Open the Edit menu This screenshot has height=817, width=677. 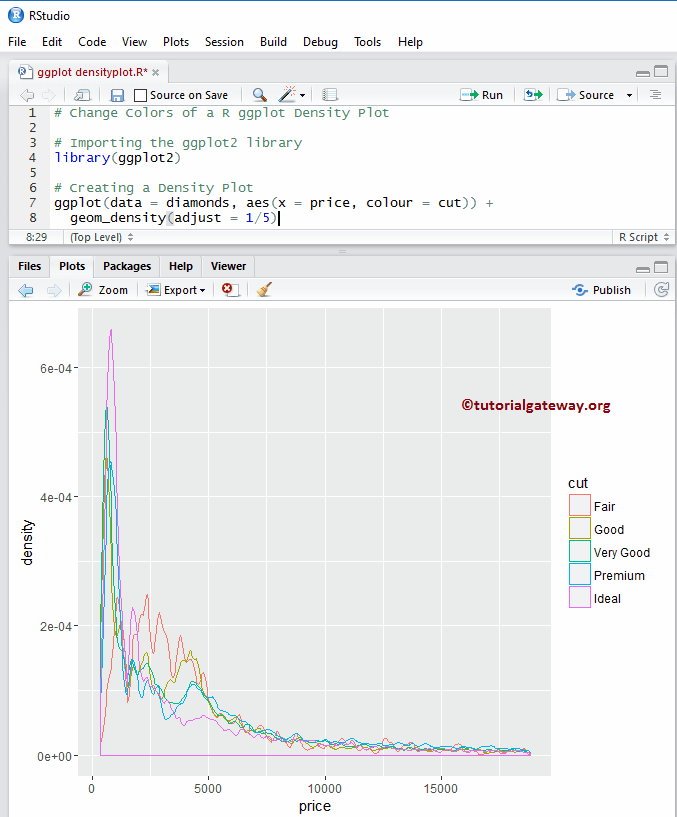pos(52,42)
